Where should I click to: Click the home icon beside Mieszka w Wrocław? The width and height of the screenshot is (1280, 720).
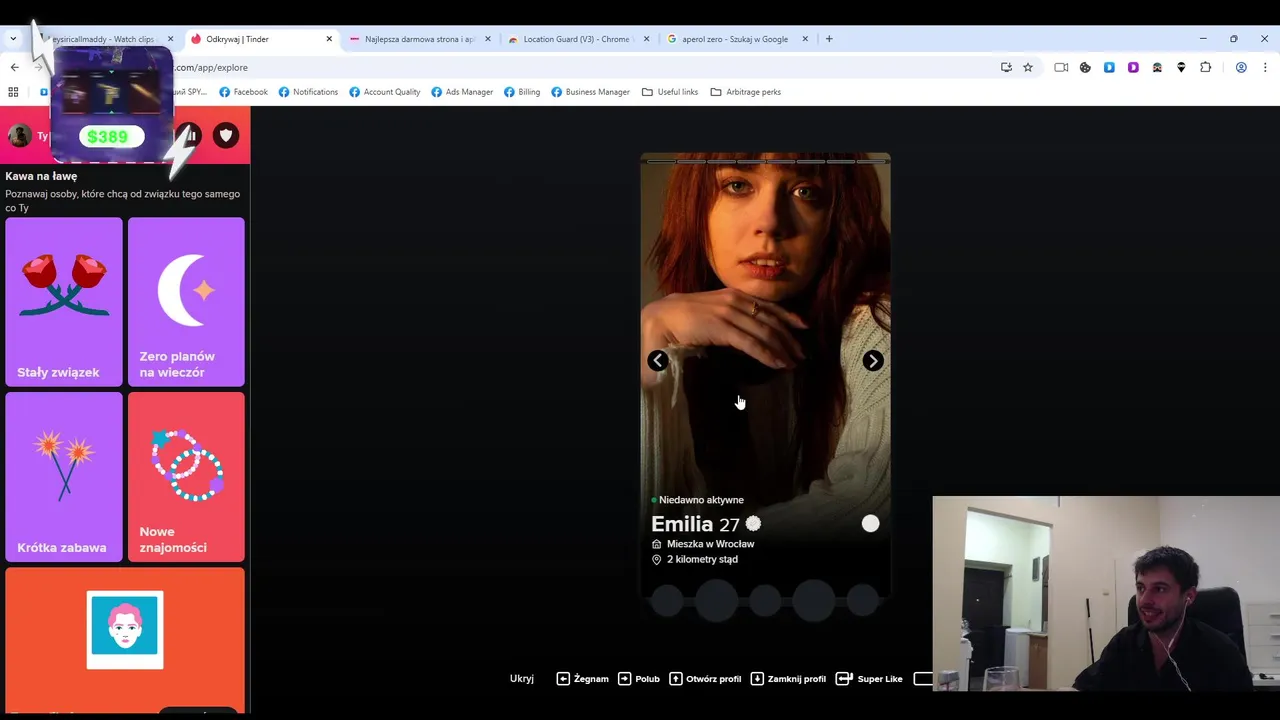coord(657,544)
